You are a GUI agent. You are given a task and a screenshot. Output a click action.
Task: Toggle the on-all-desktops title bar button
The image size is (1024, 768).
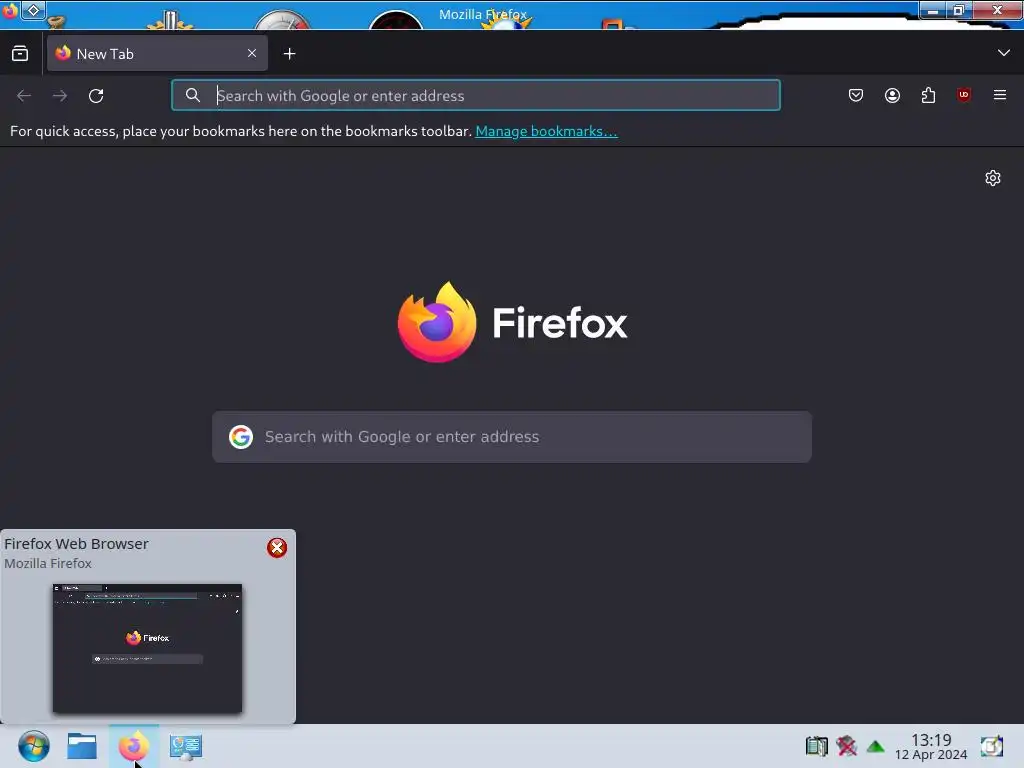click(33, 10)
